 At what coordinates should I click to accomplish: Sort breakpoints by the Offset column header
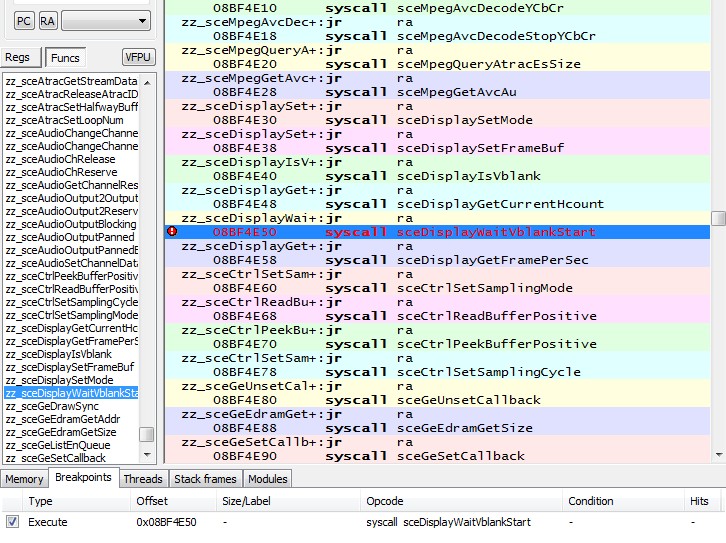(x=152, y=501)
